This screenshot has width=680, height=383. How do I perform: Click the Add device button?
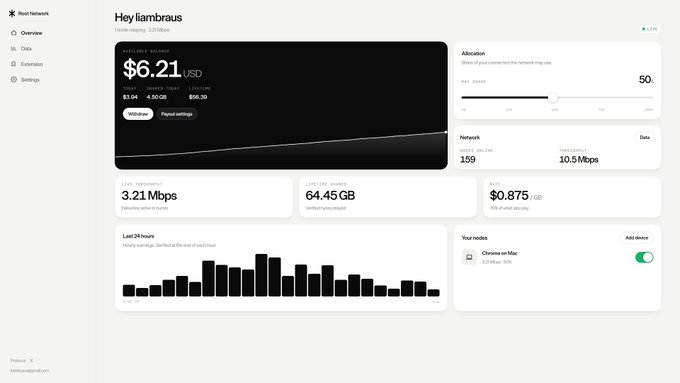point(636,238)
